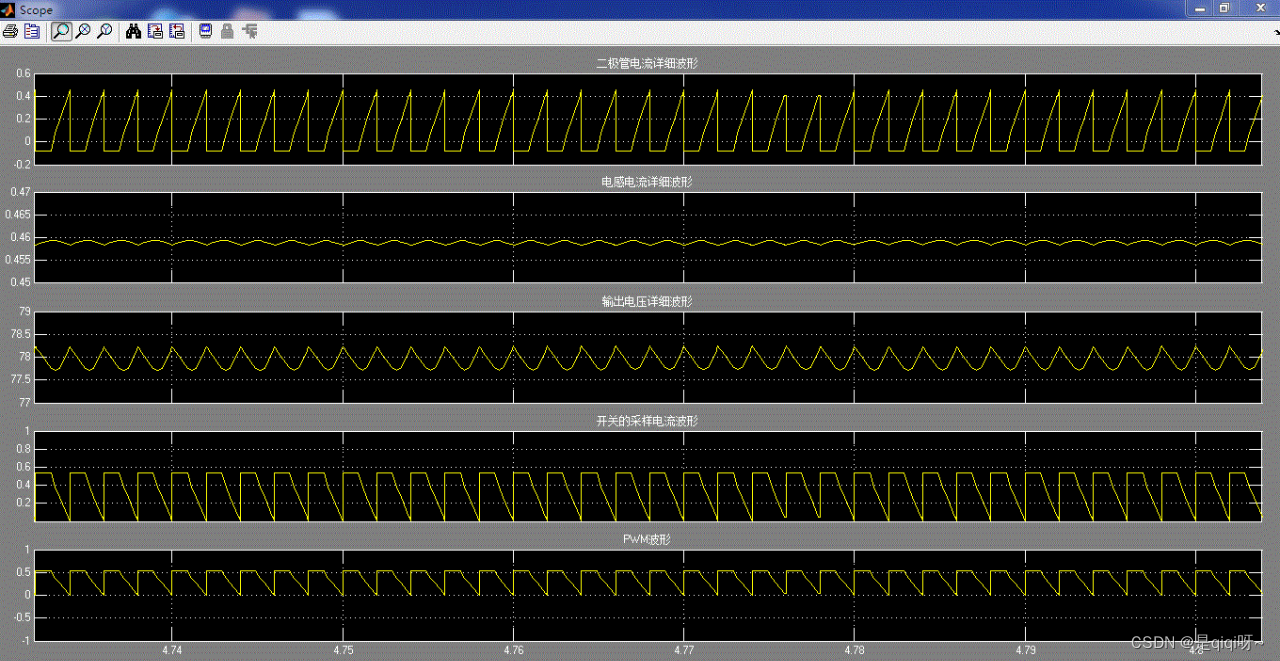Click the 78.5 y-axis label

(21, 334)
